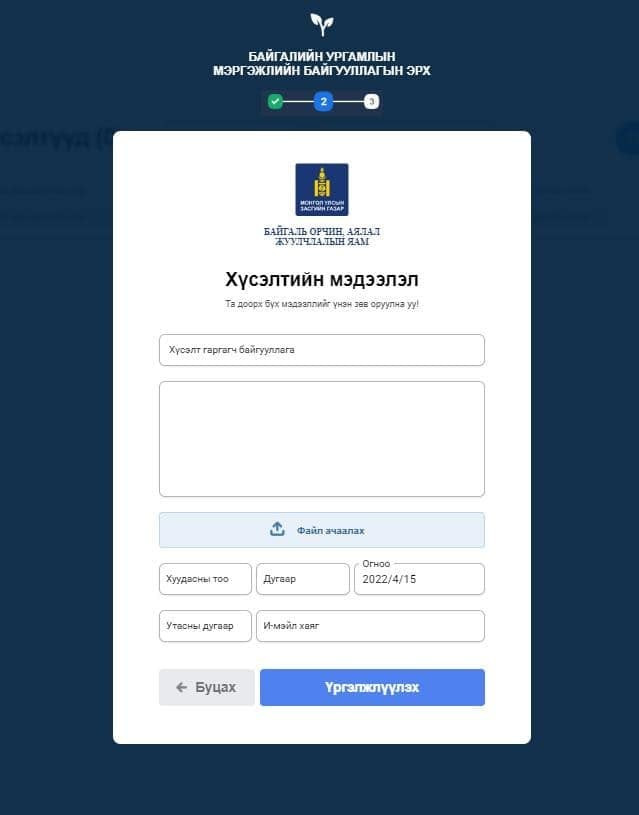Focus the Дугаар input field

point(303,579)
